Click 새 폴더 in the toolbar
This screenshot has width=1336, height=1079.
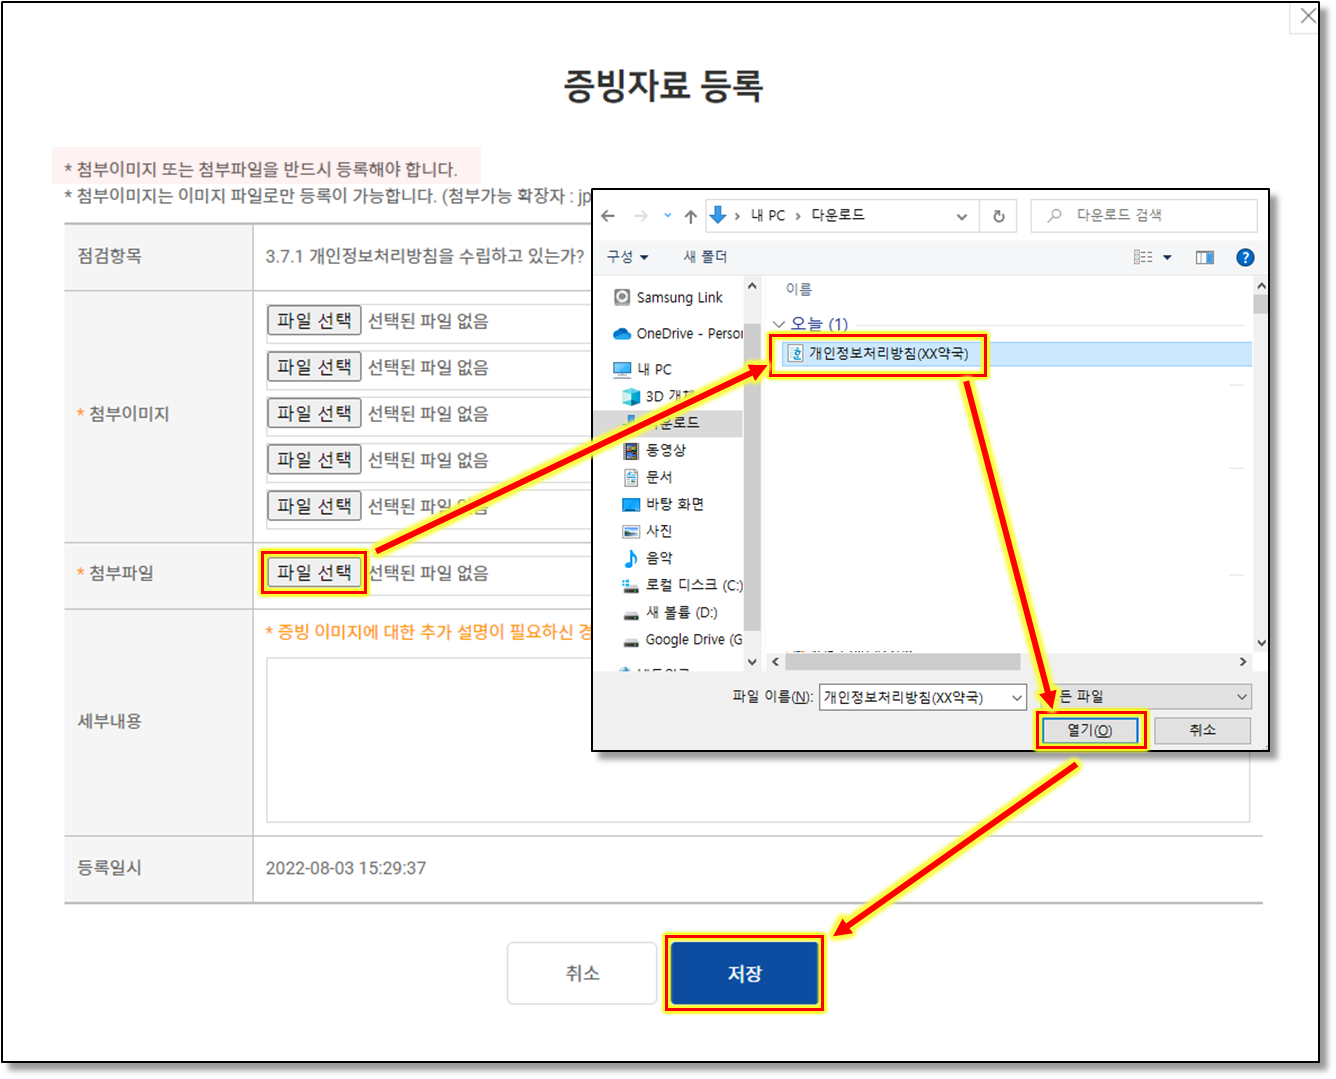pyautogui.click(x=705, y=257)
